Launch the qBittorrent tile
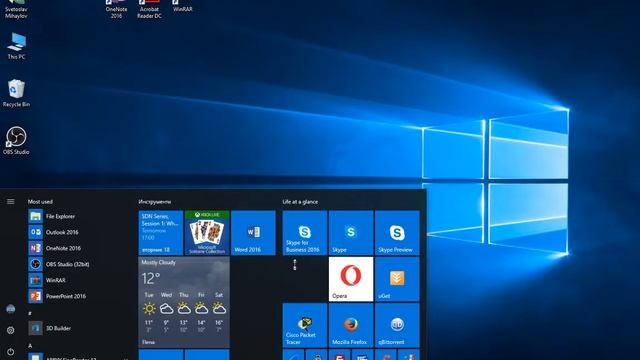The image size is (640, 360). click(x=397, y=325)
